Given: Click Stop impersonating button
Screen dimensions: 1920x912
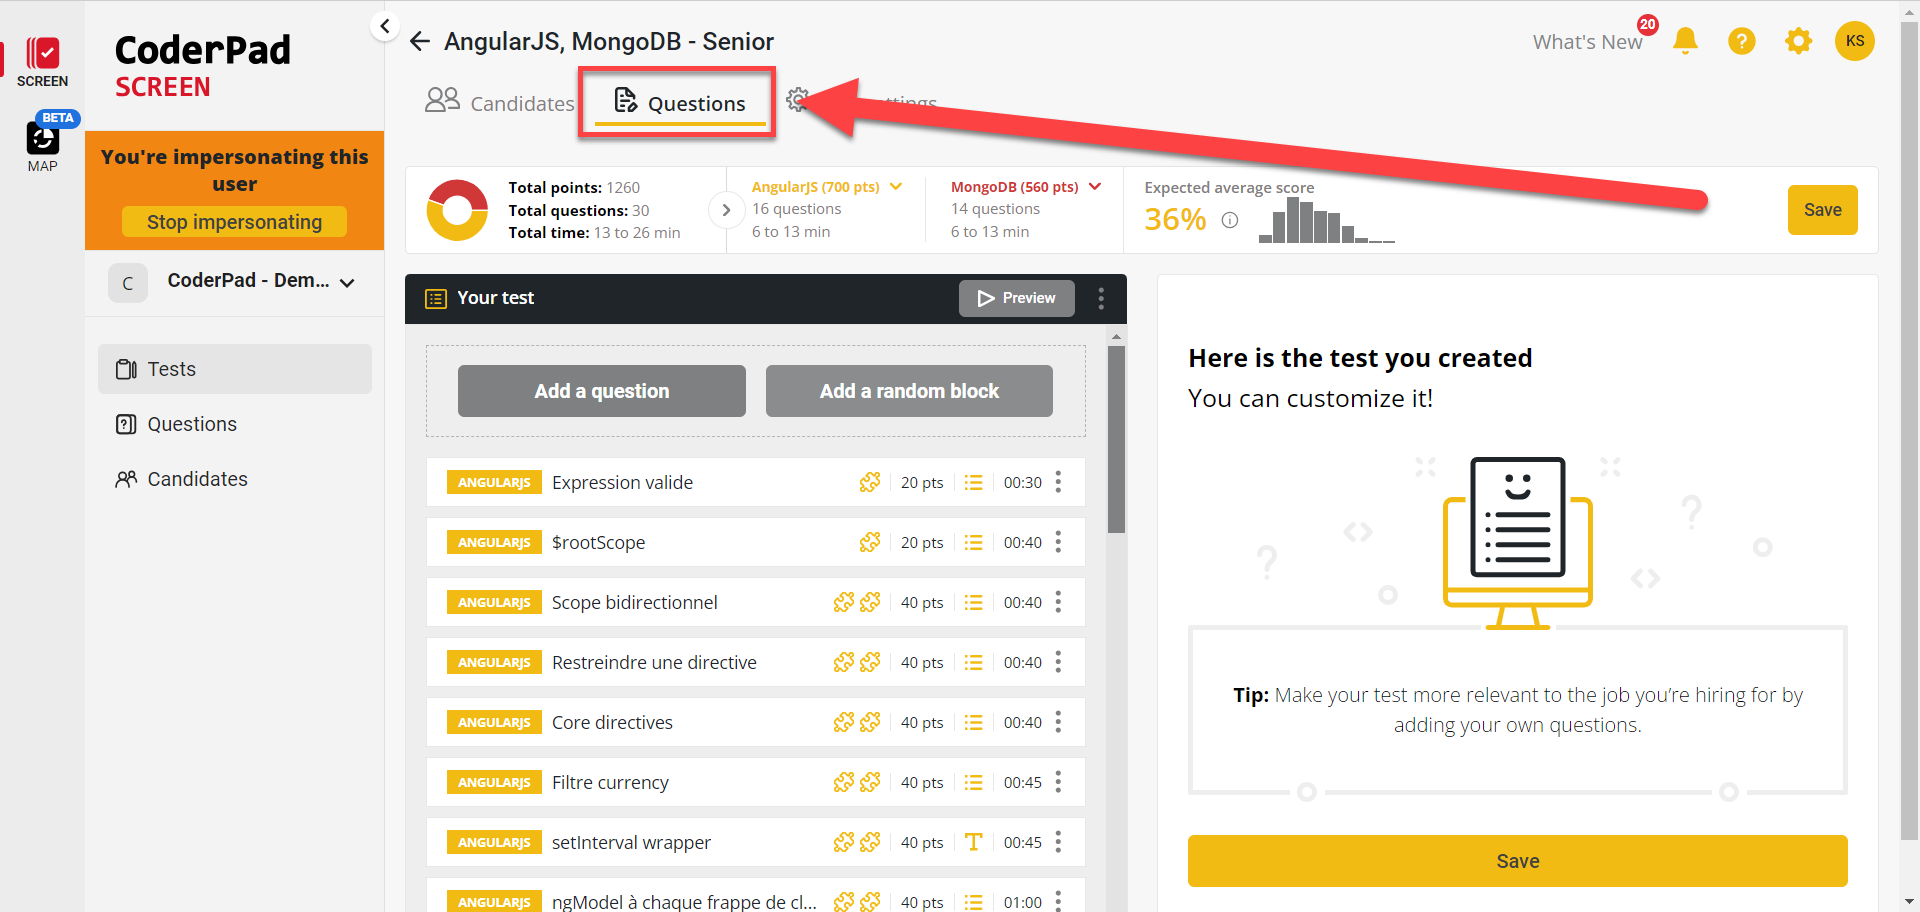Looking at the screenshot, I should pyautogui.click(x=234, y=222).
